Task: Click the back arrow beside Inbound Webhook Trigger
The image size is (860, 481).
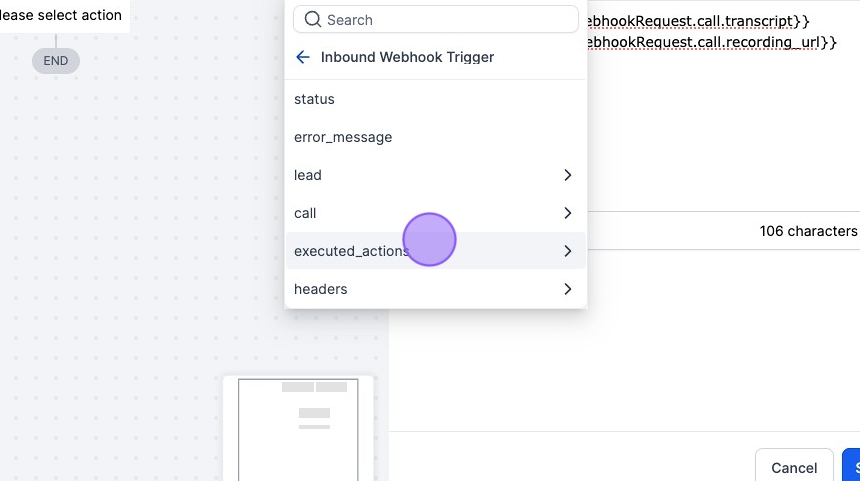Action: click(x=303, y=57)
